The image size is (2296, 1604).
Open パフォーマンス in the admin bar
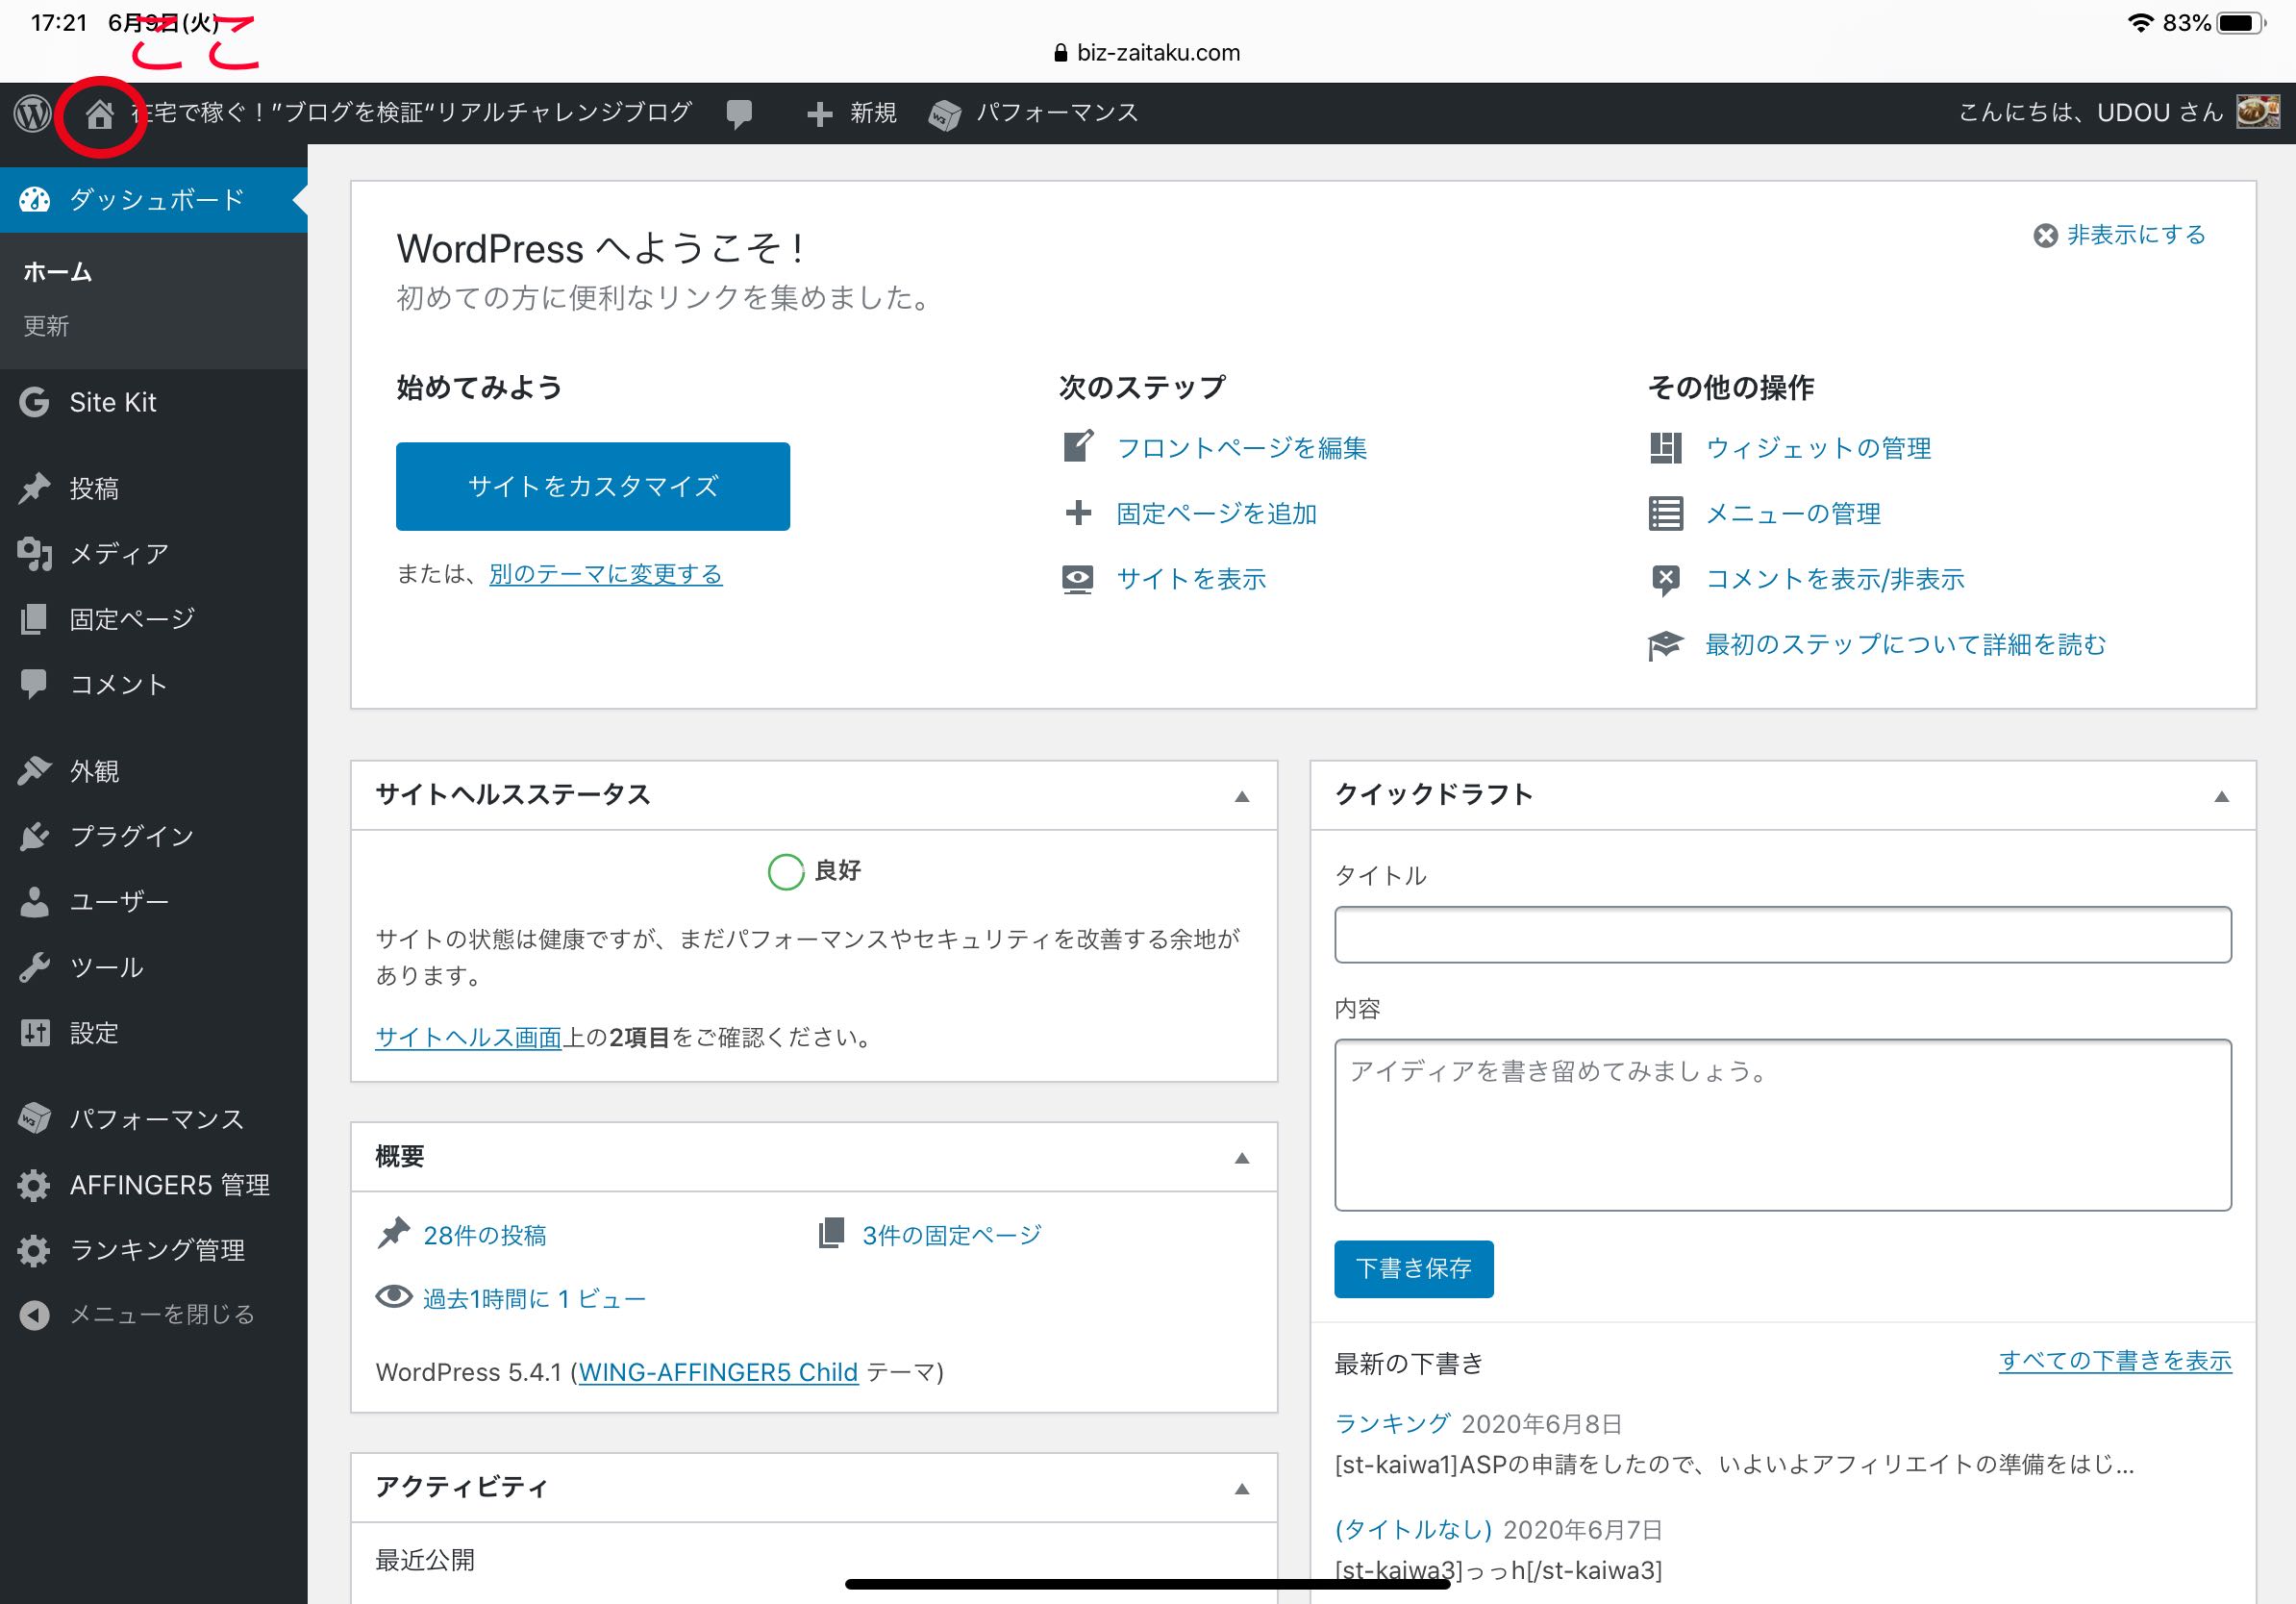pyautogui.click(x=1057, y=113)
